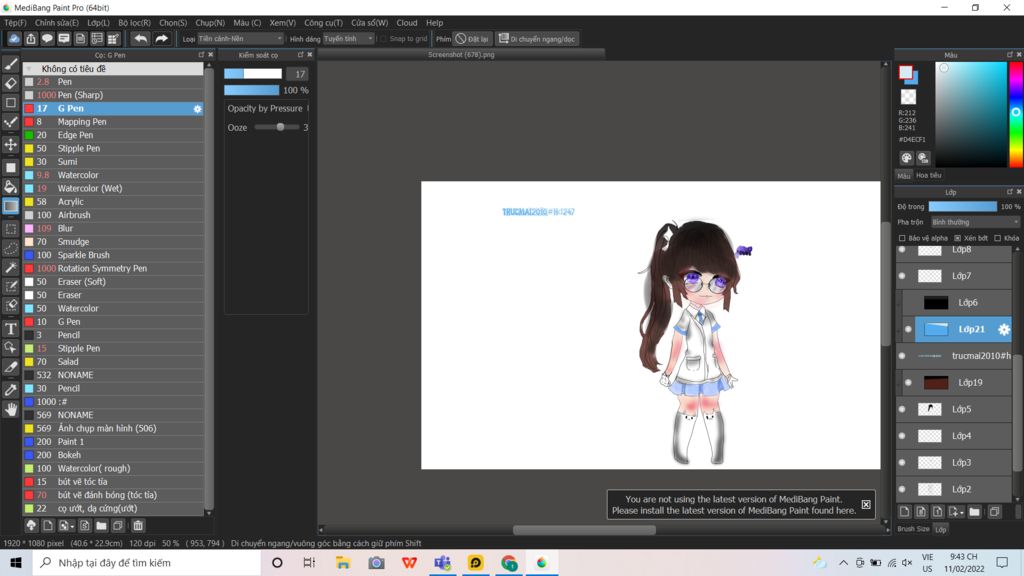
Task: Open the Lớp(L) menu
Action: click(99, 23)
